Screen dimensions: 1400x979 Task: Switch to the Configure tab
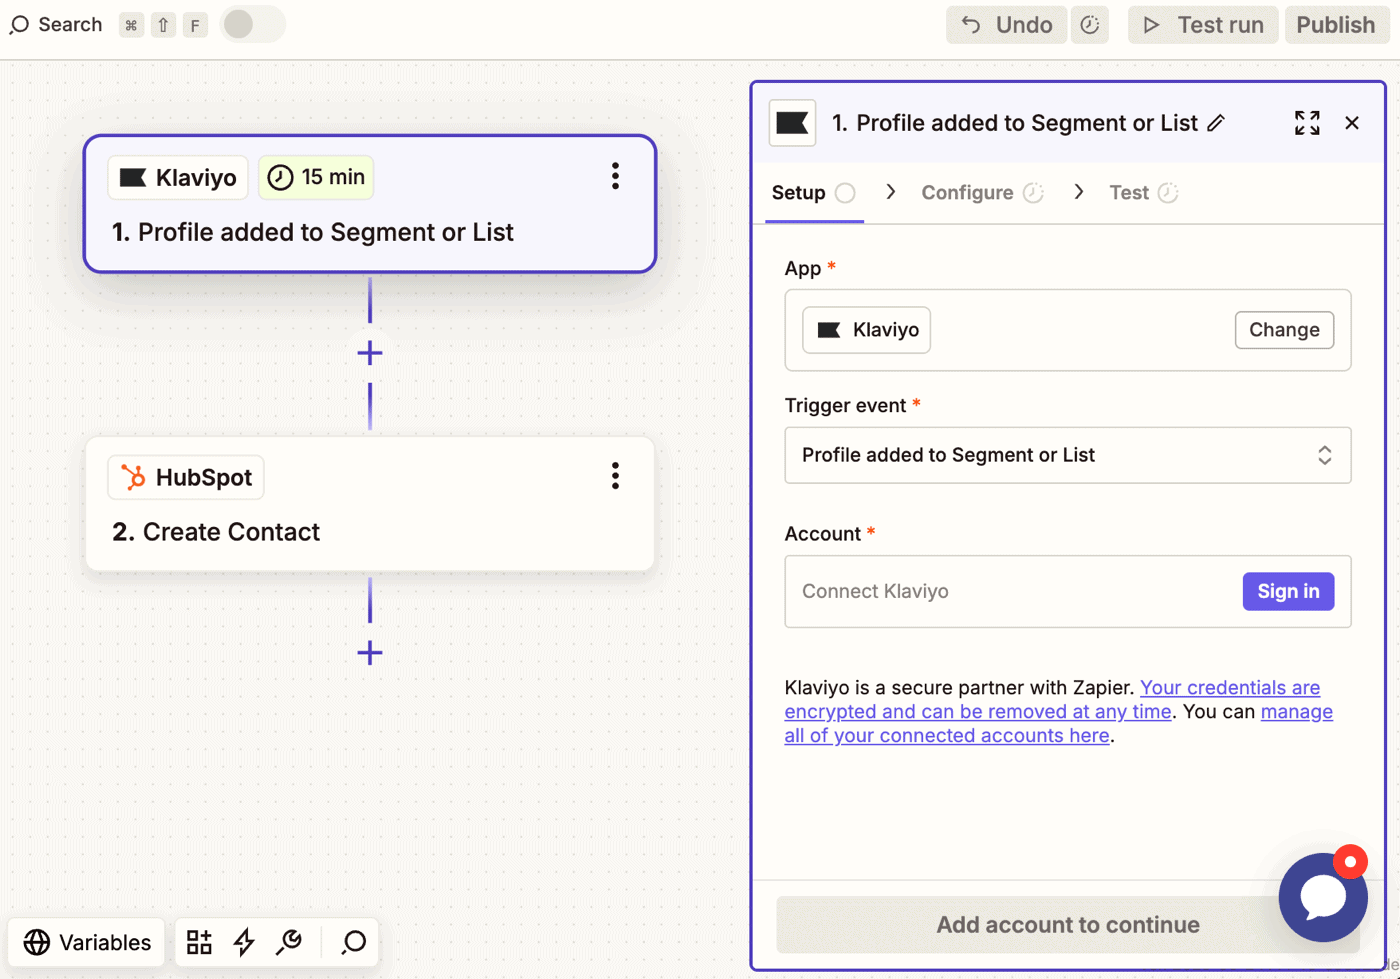pyautogui.click(x=982, y=193)
